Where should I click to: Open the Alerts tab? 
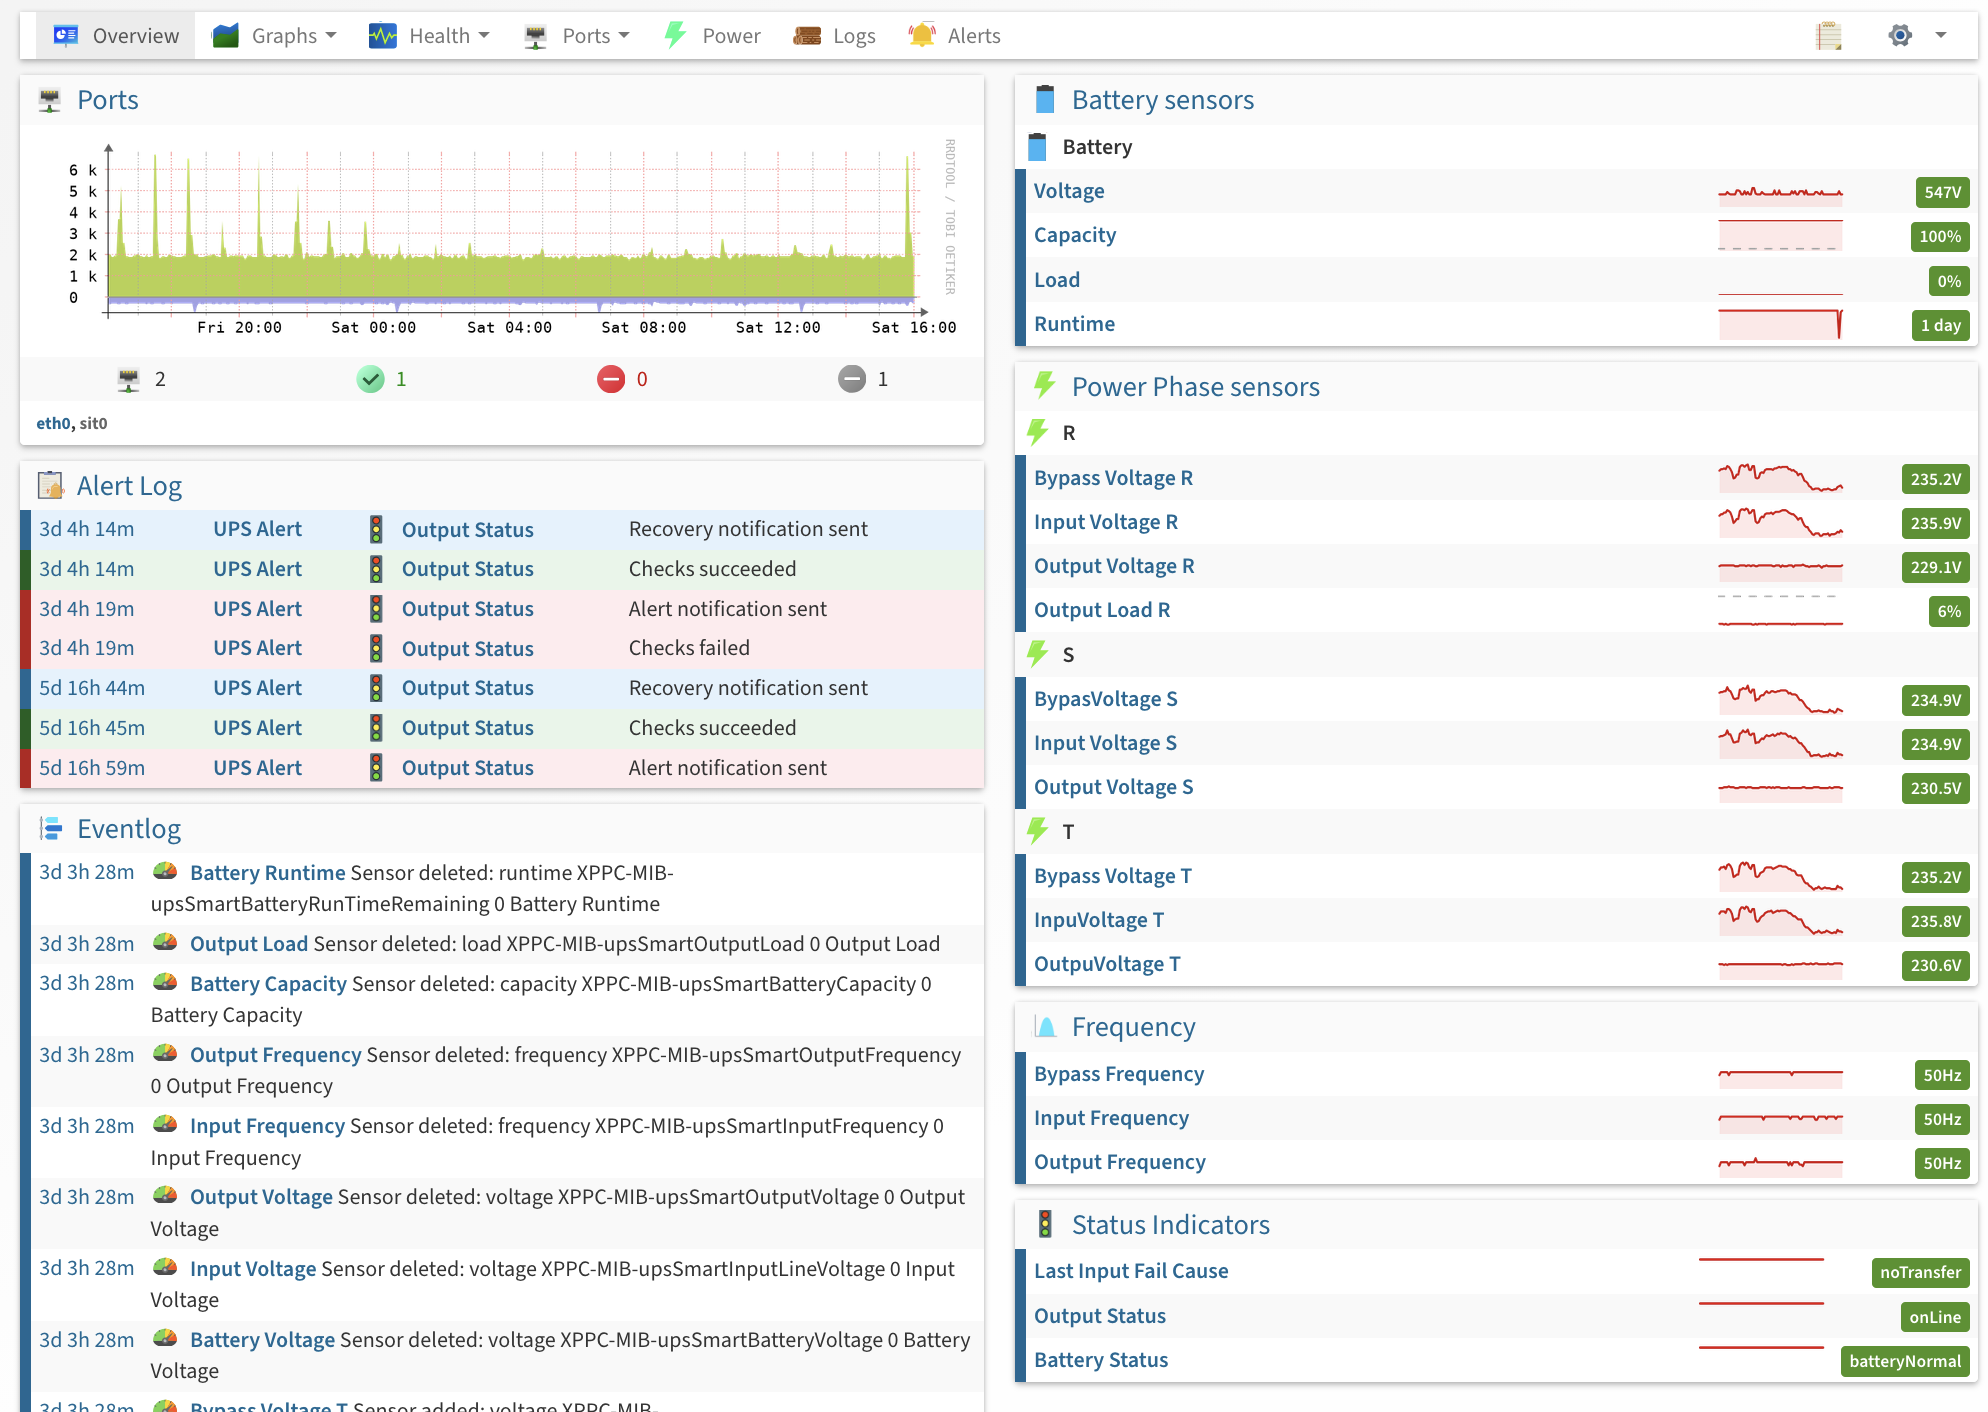954,36
